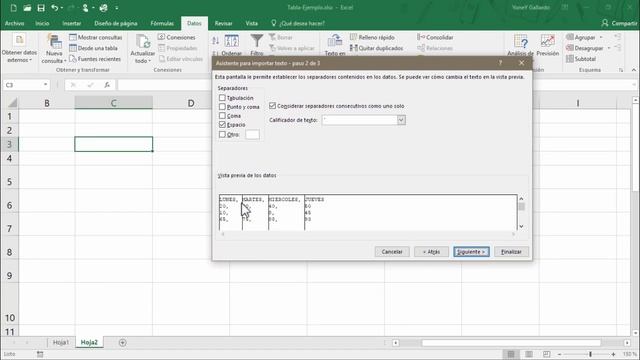This screenshot has height=360, width=640.
Task: Click the Open folder icon in quick access toolbar
Action: [x=27, y=8]
